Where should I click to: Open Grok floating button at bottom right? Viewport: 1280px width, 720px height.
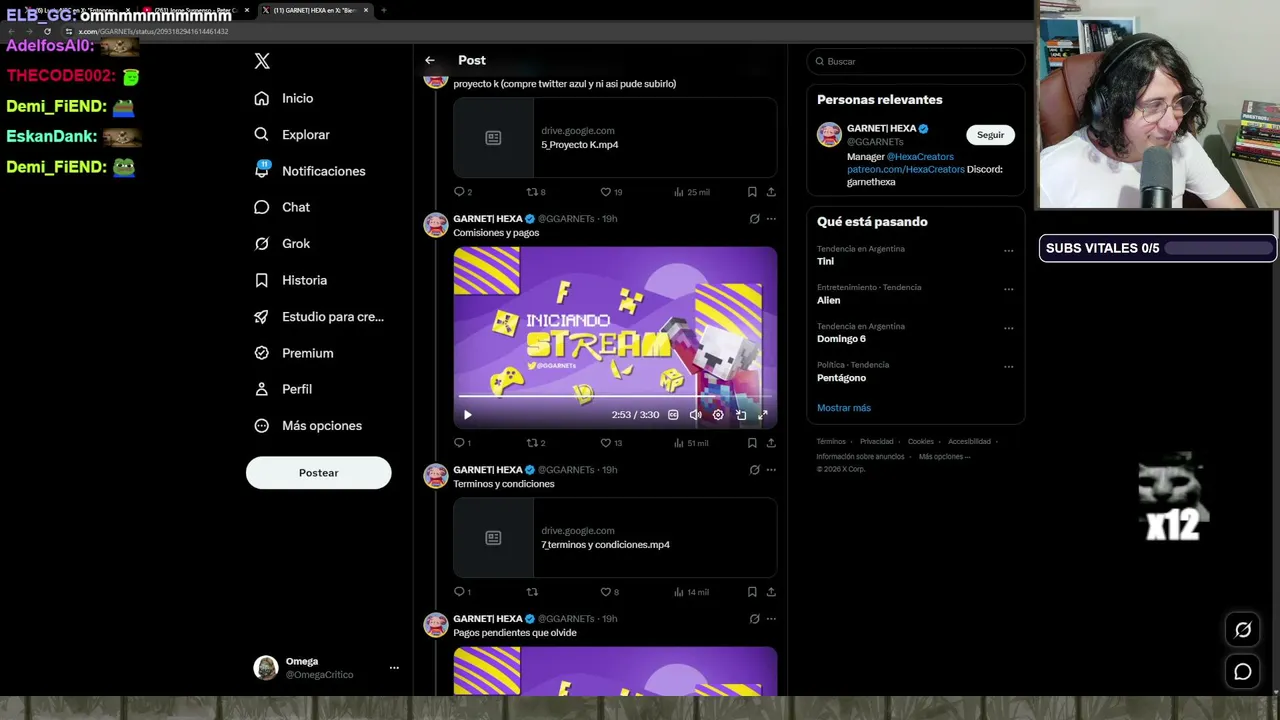(1243, 629)
